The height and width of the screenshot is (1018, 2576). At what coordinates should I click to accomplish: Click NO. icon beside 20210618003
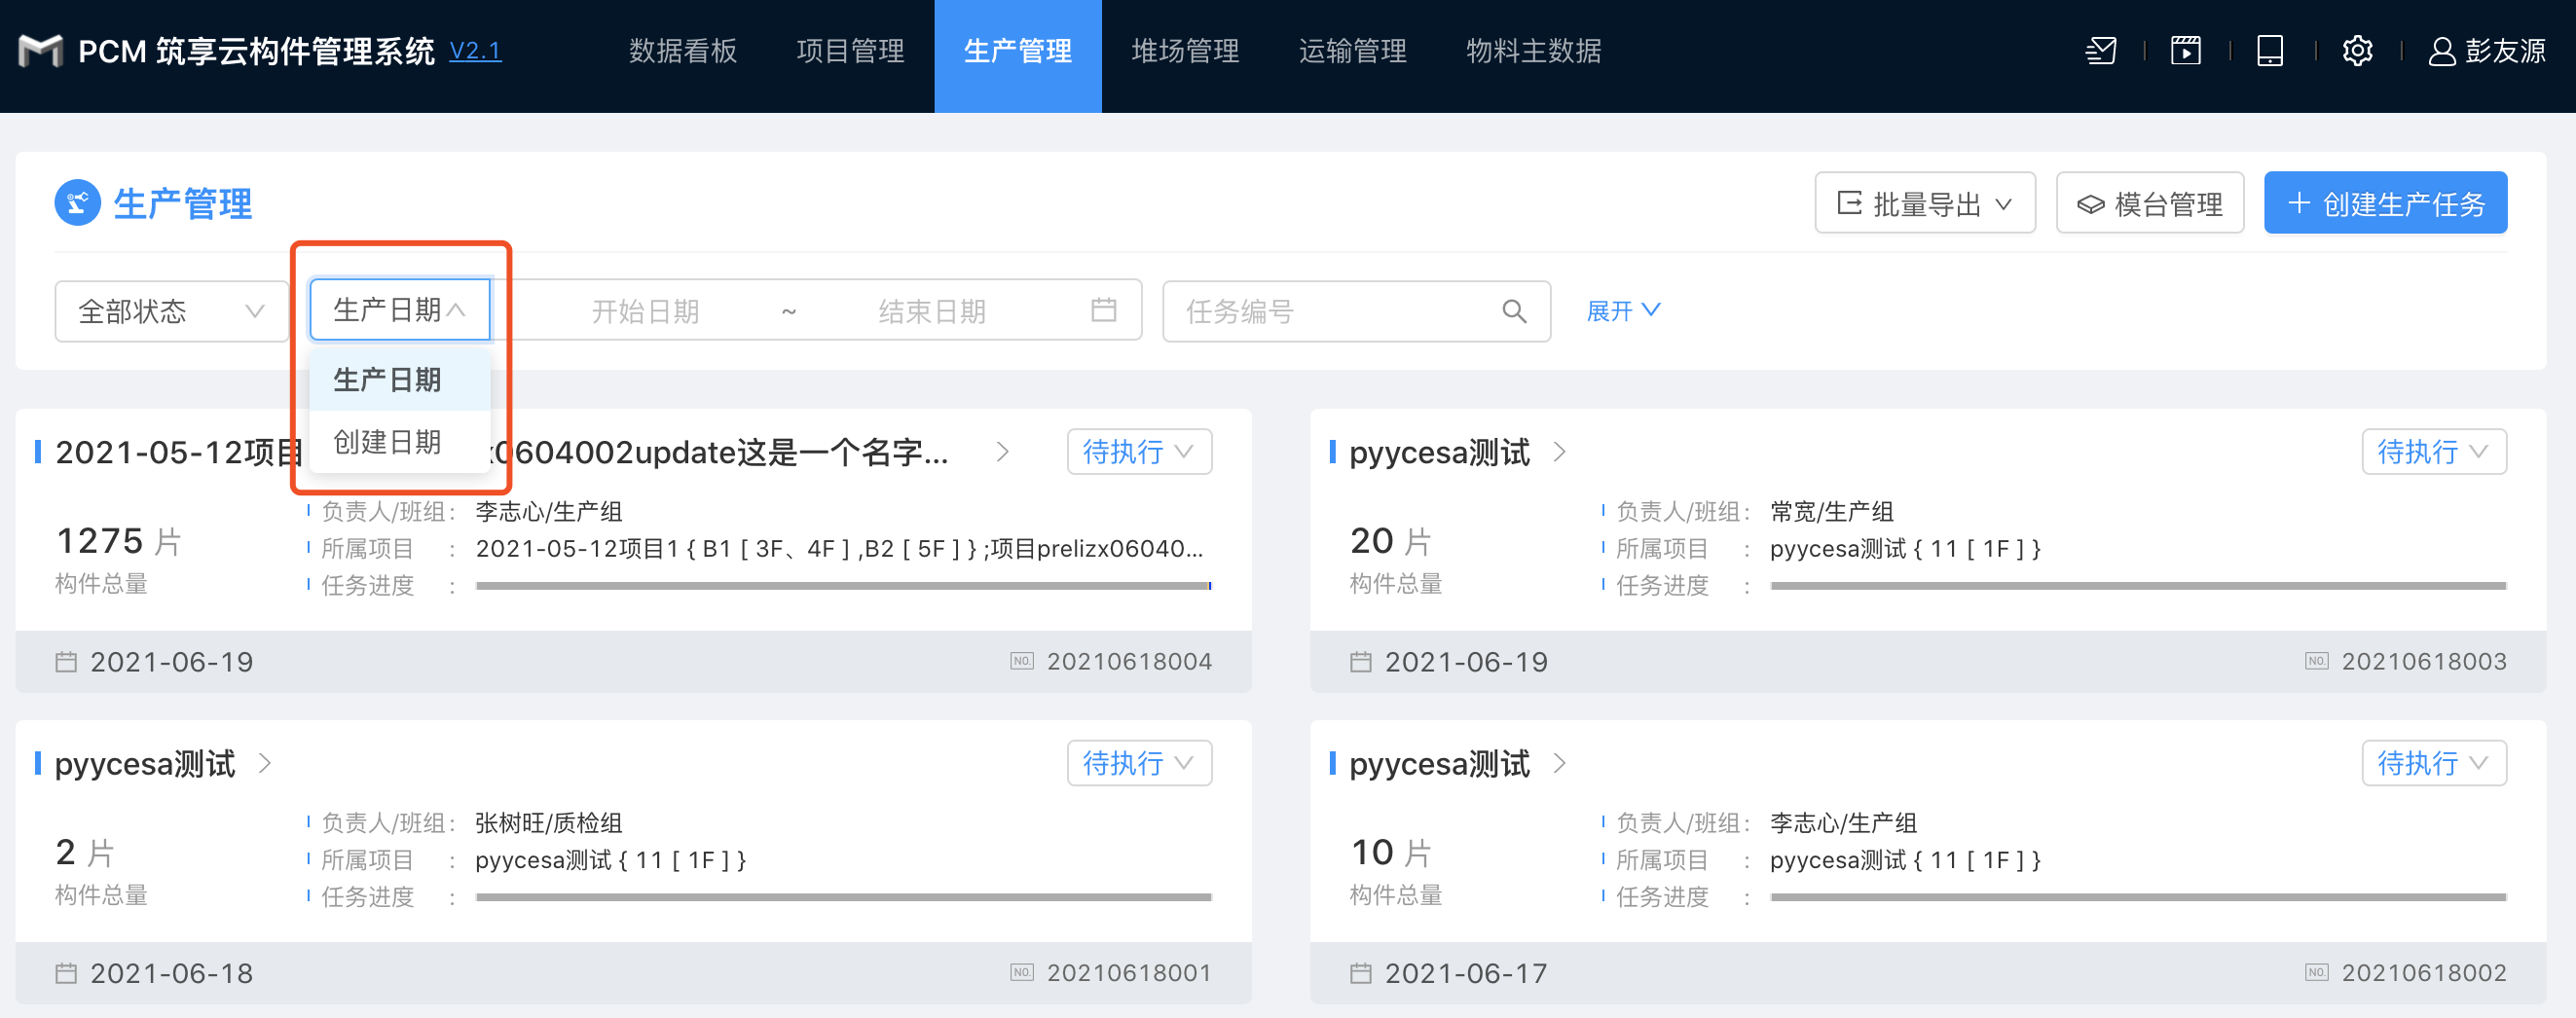tap(2317, 661)
